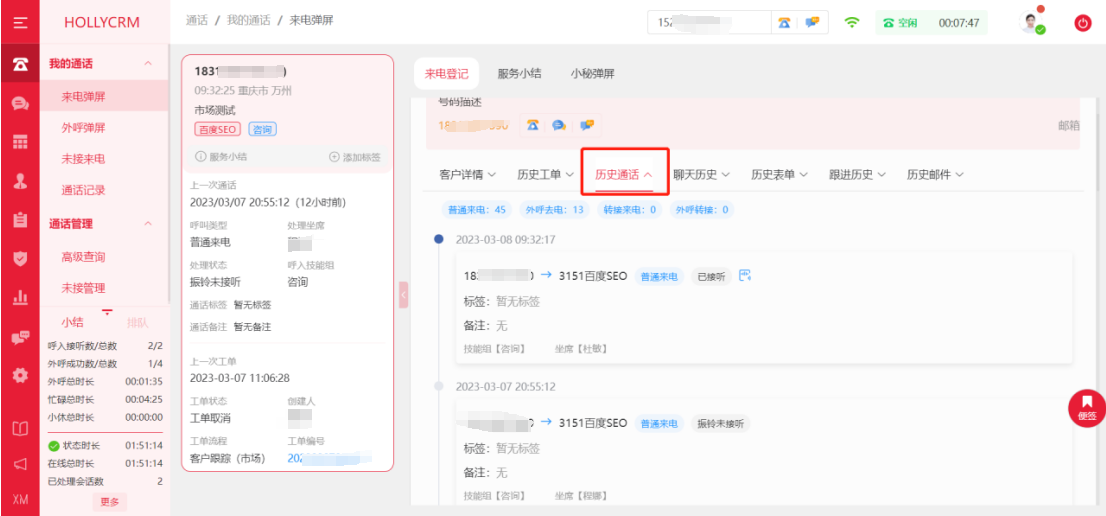Viewport: 1106px width, 516px height.
Task: Click the chat icon next to customer number
Action: tap(559, 125)
